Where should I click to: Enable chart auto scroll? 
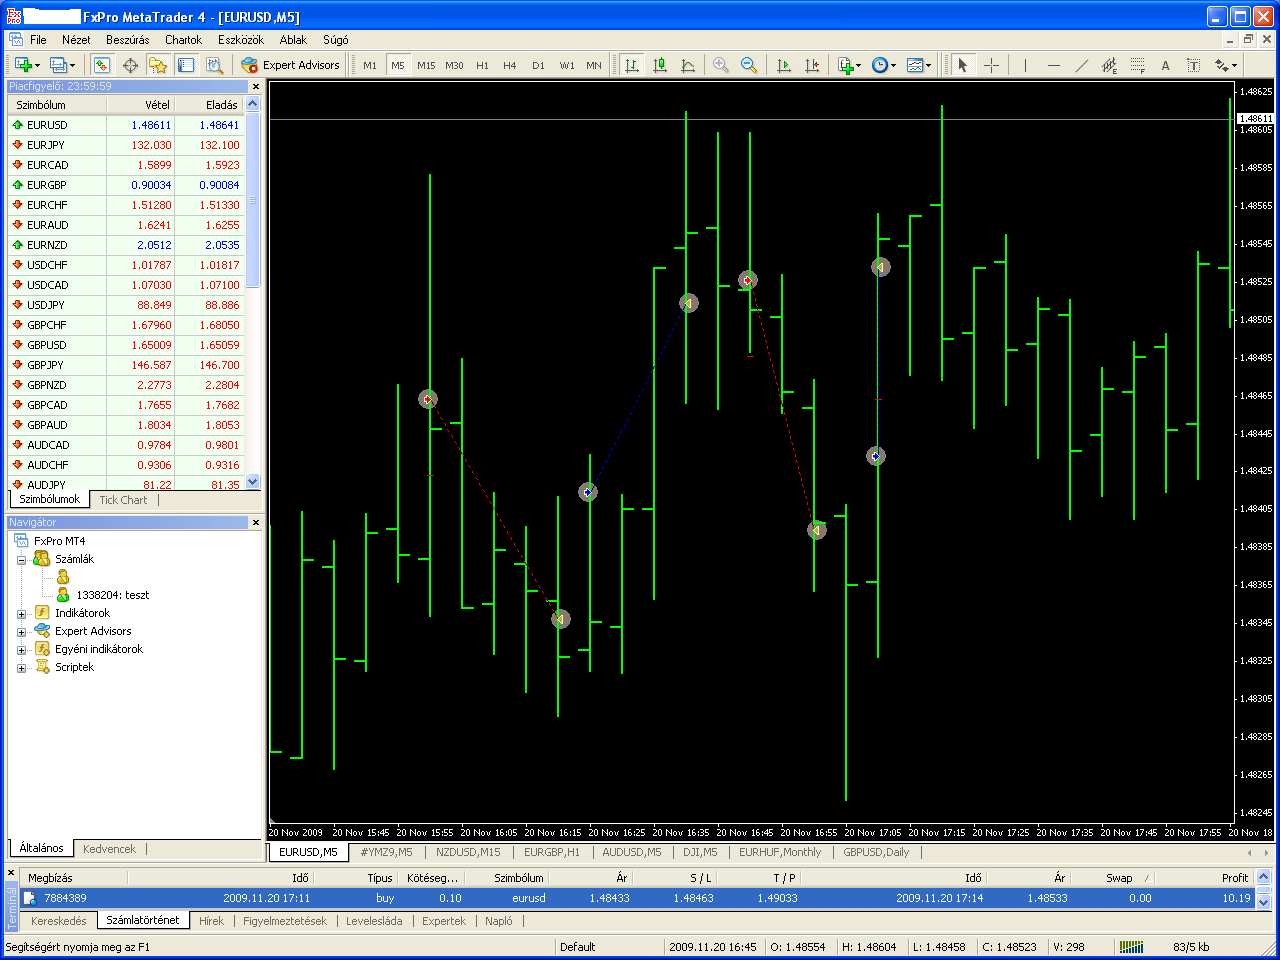coord(784,65)
